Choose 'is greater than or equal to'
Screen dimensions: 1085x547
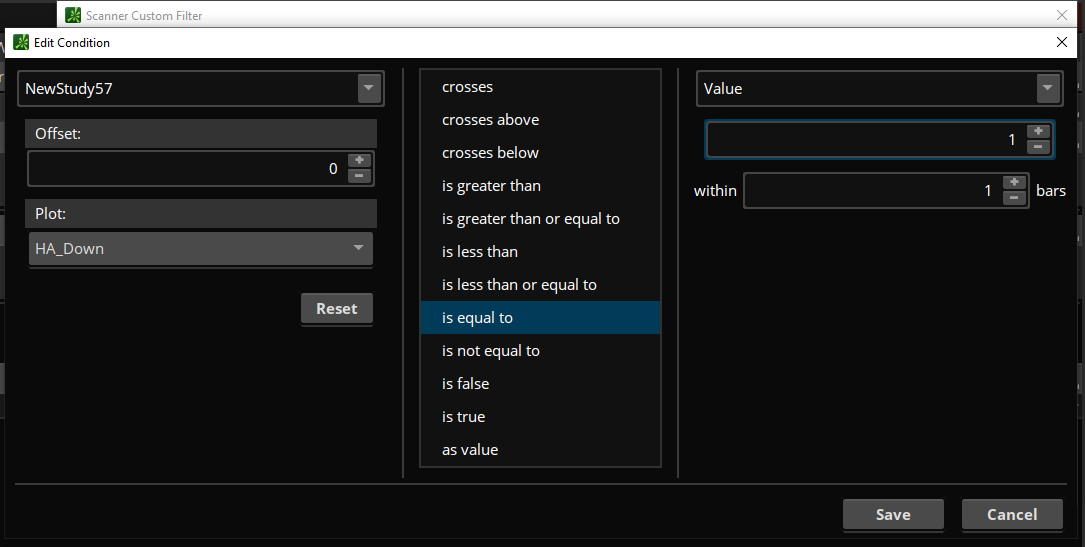coord(531,219)
